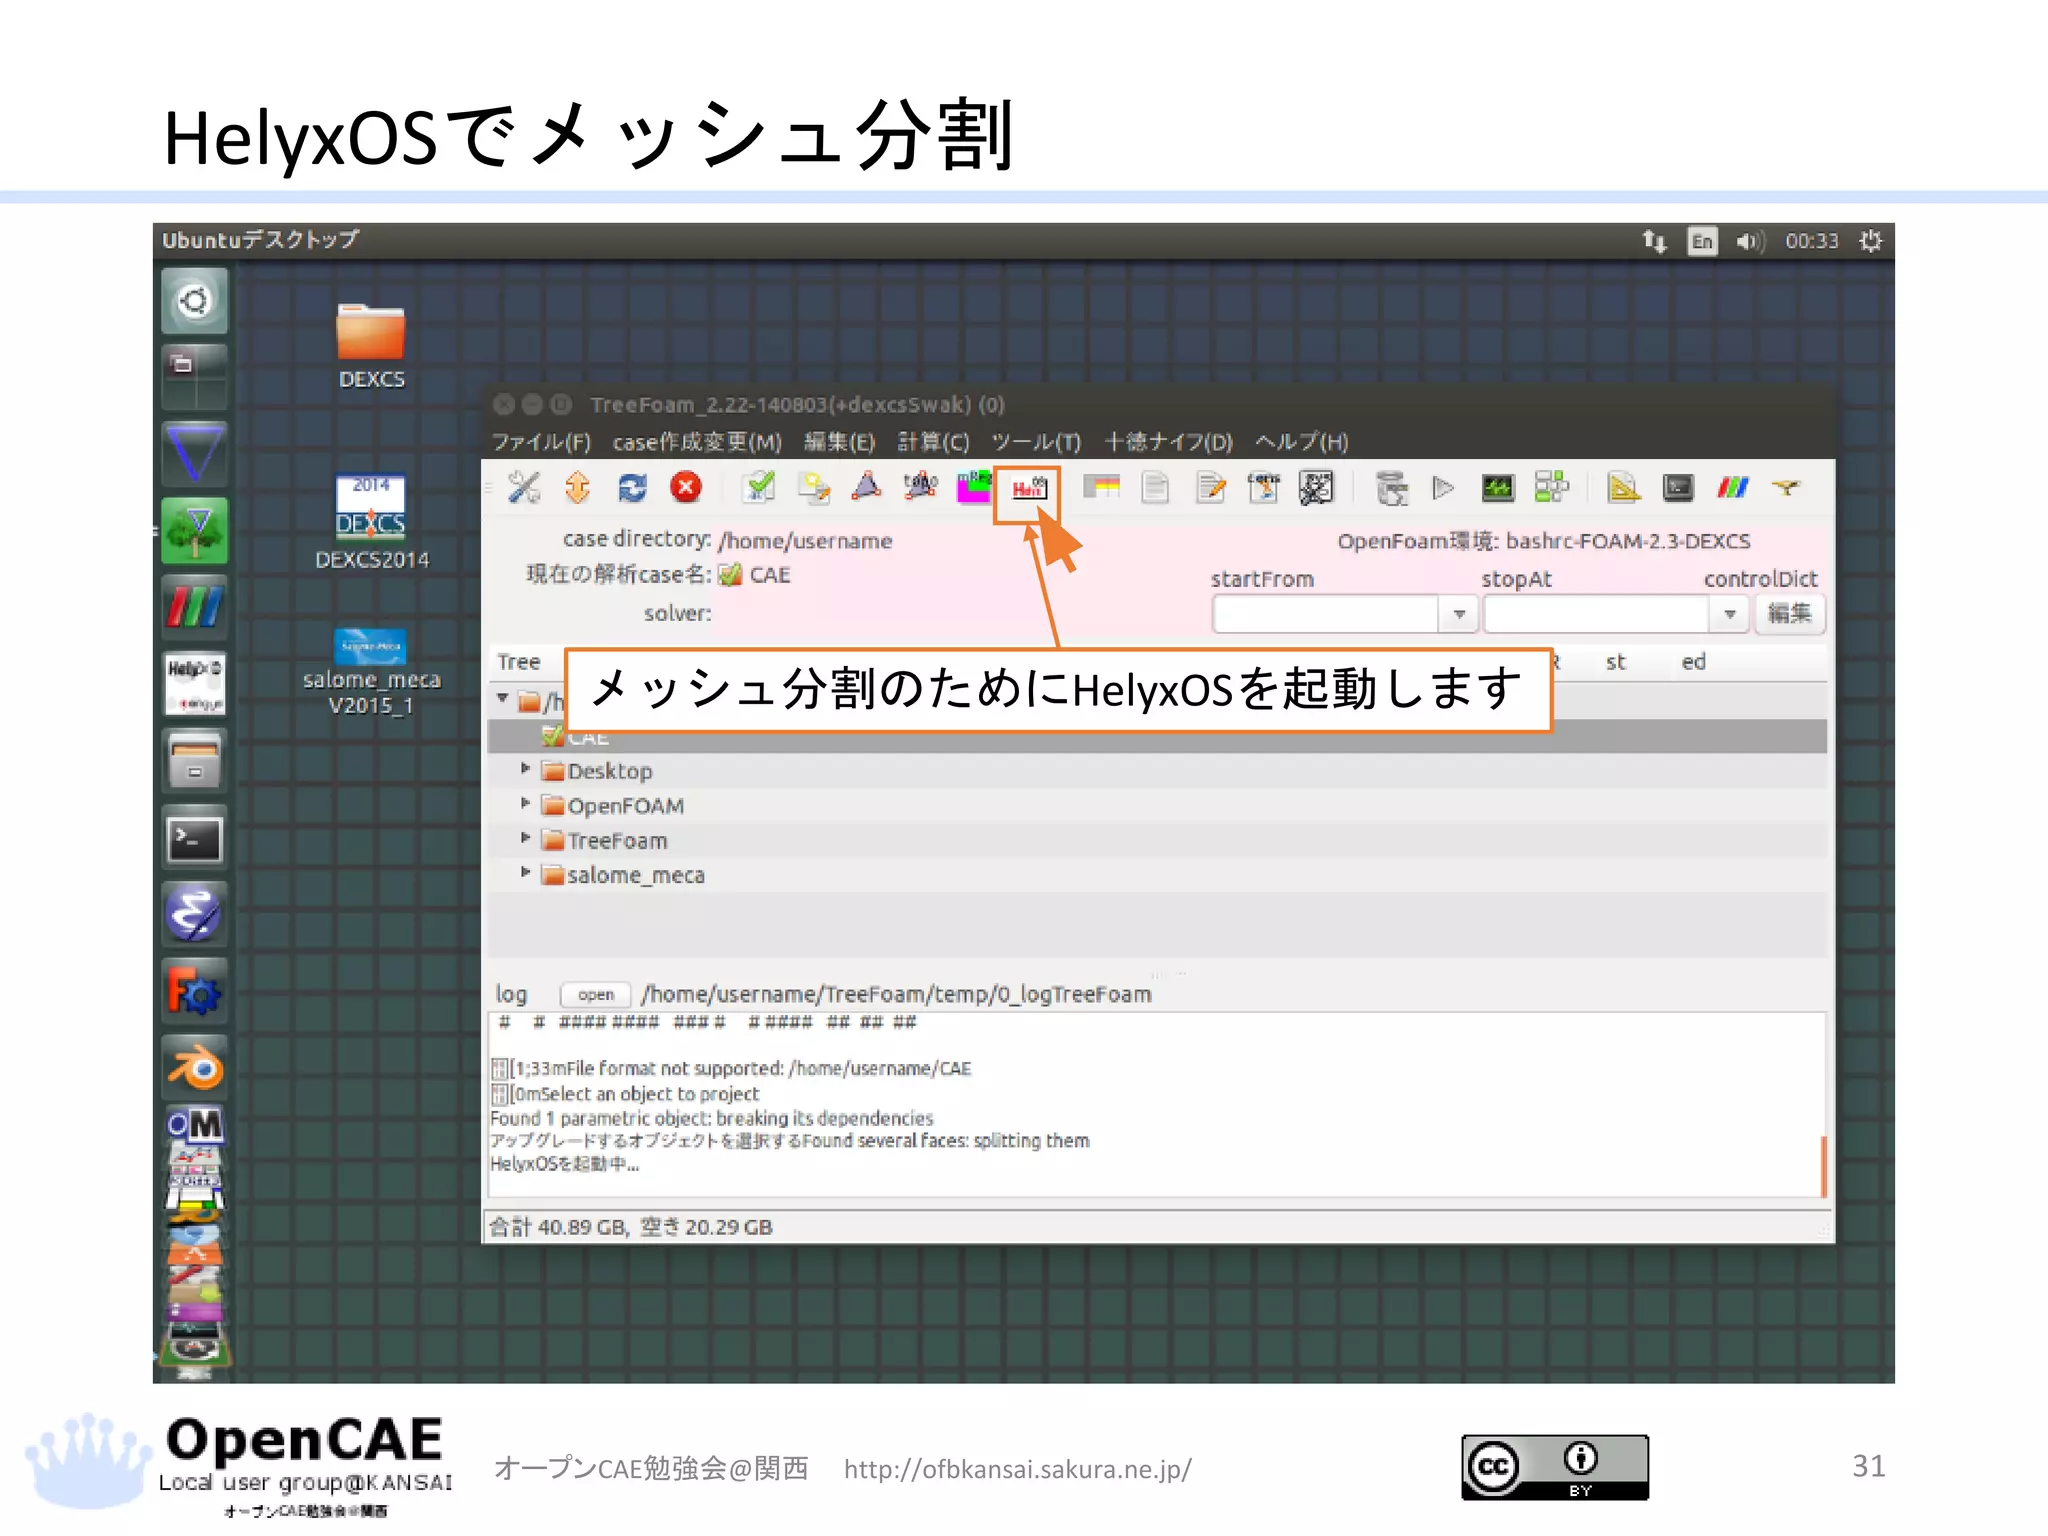Image resolution: width=2048 pixels, height=1536 pixels.
Task: Open the DEXCS2014 desktop shortcut
Action: [371, 520]
